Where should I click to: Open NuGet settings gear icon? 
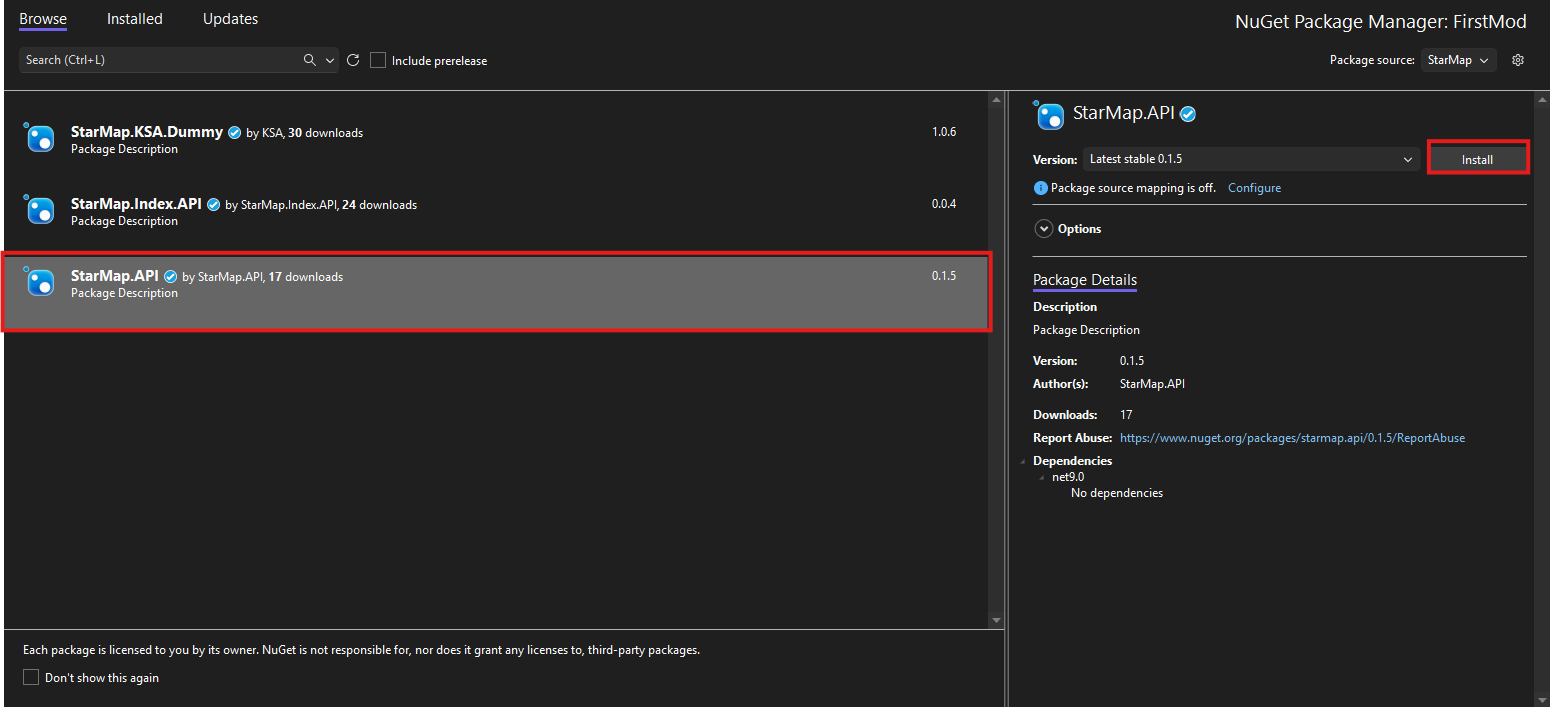click(1518, 60)
